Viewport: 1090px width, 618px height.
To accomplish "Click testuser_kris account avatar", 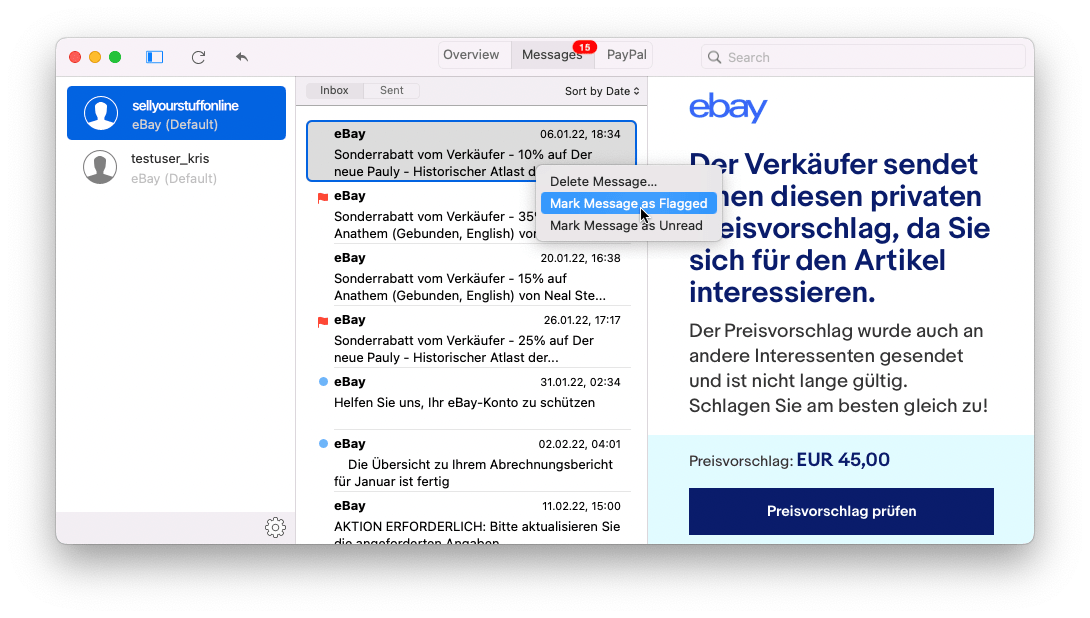I will pos(100,167).
